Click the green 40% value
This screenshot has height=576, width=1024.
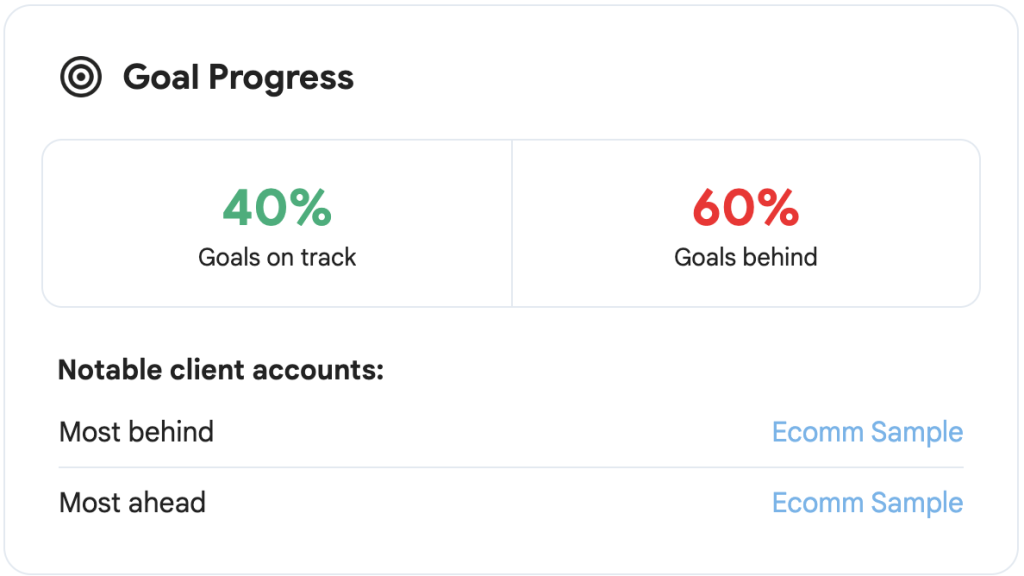pyautogui.click(x=277, y=208)
